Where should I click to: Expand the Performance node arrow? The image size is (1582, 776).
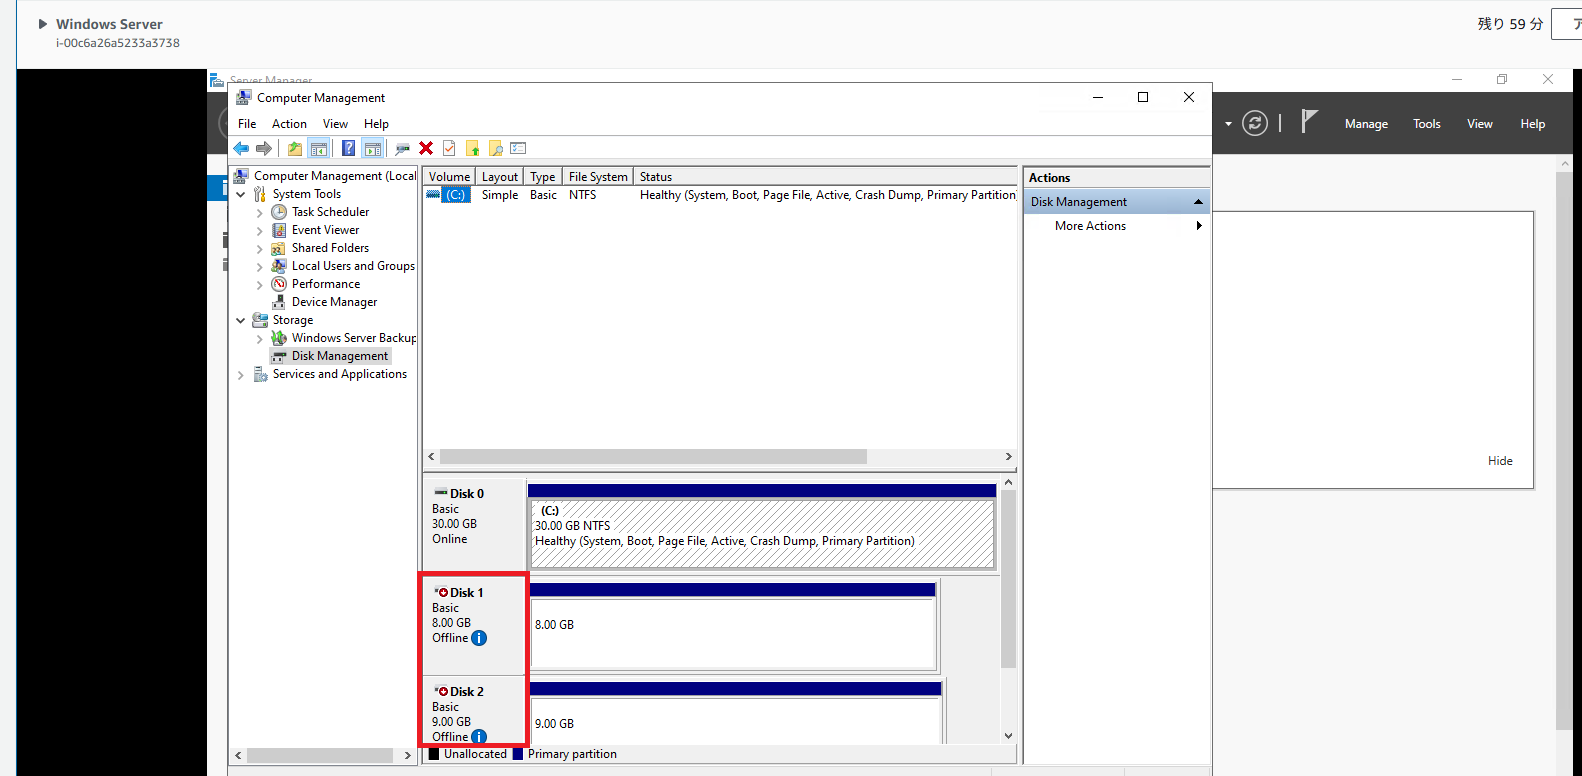259,285
